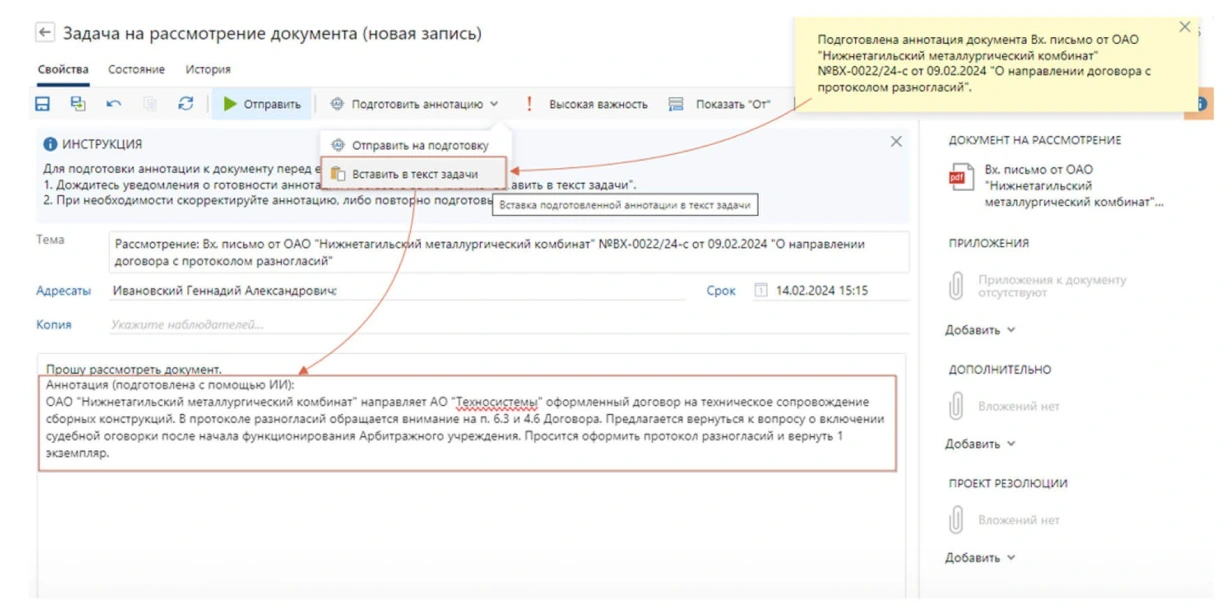
Task: Click the Refresh icon in the toolbar
Action: click(x=185, y=104)
